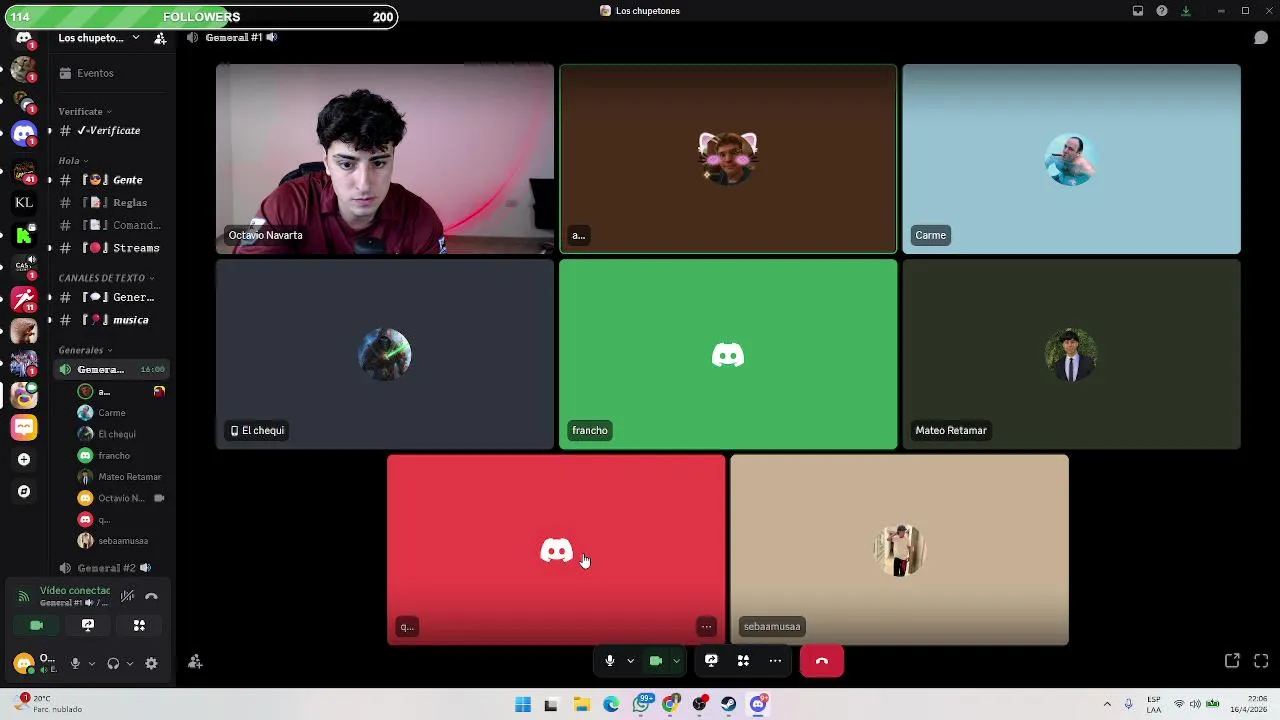Open microphone options arrow in user panel
This screenshot has width=1280, height=720.
tap(91, 663)
